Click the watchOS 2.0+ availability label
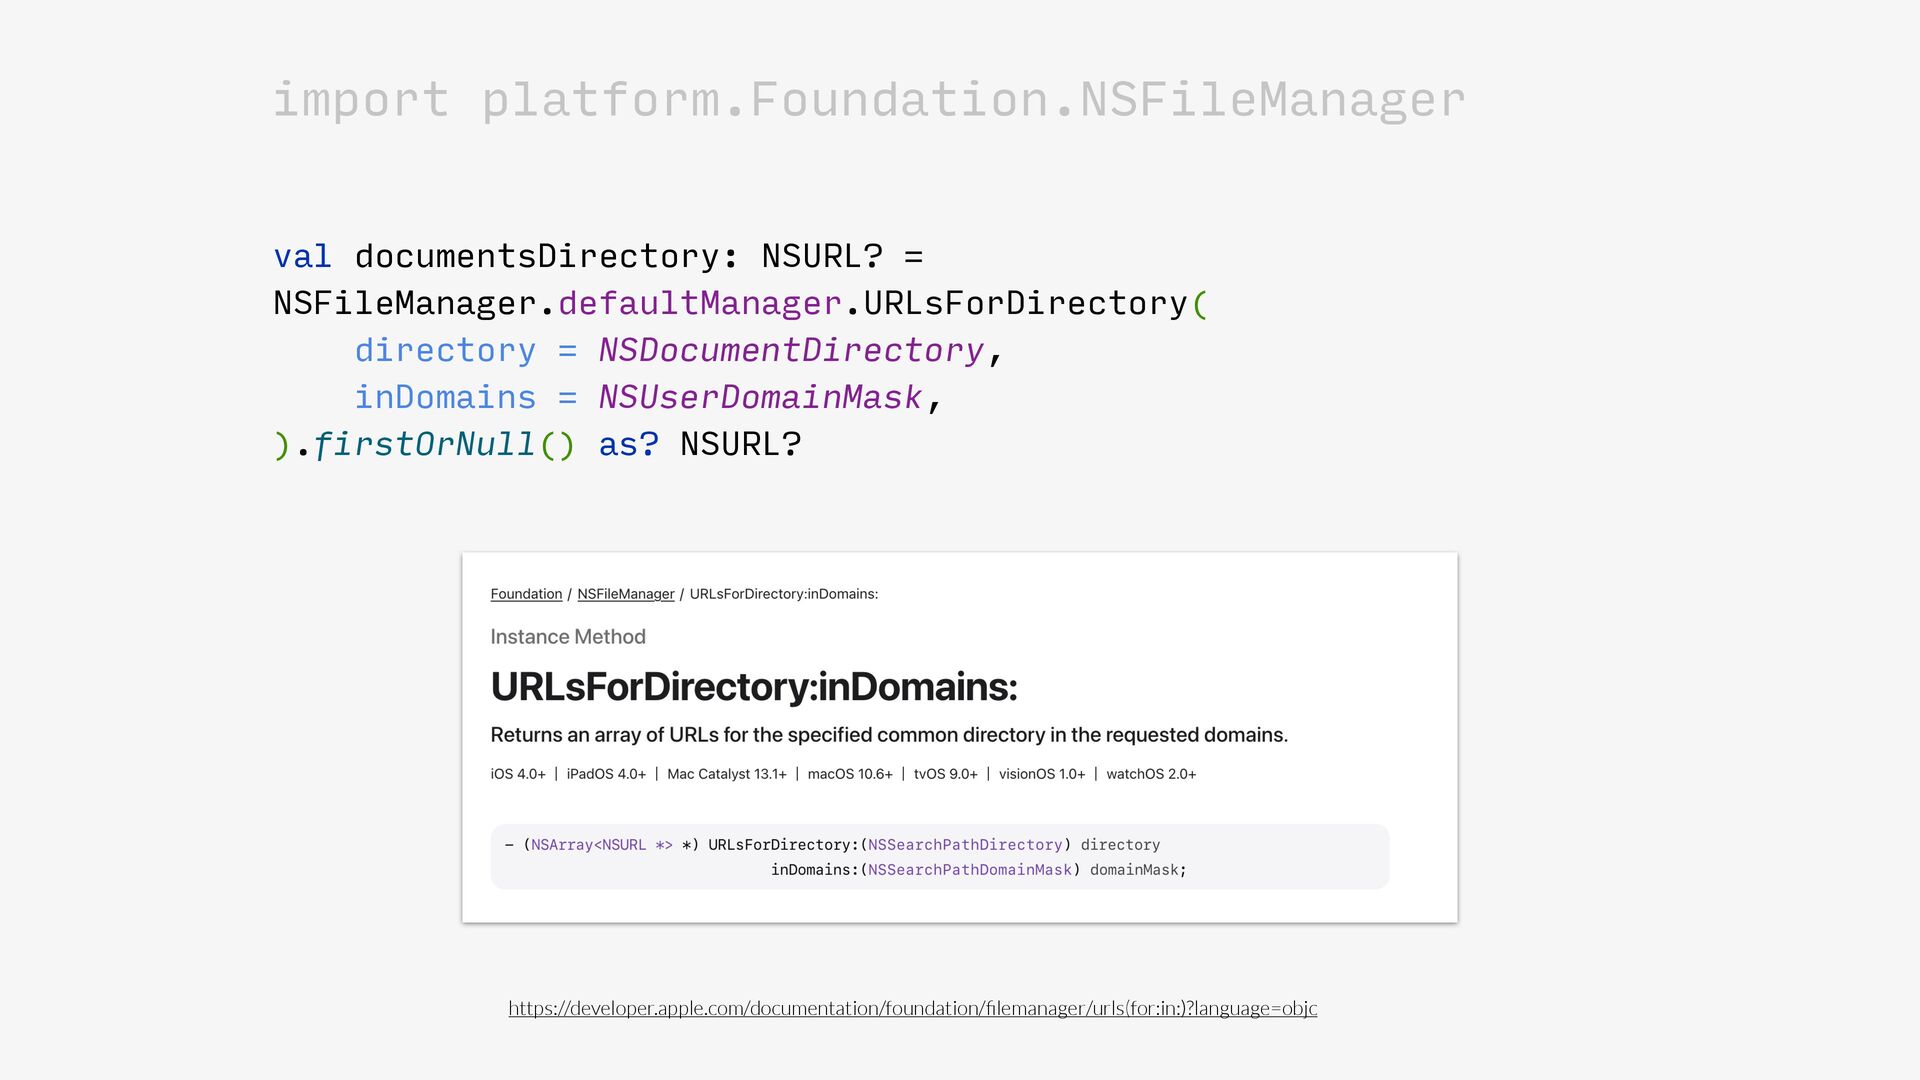This screenshot has width=1920, height=1080. (x=1150, y=774)
